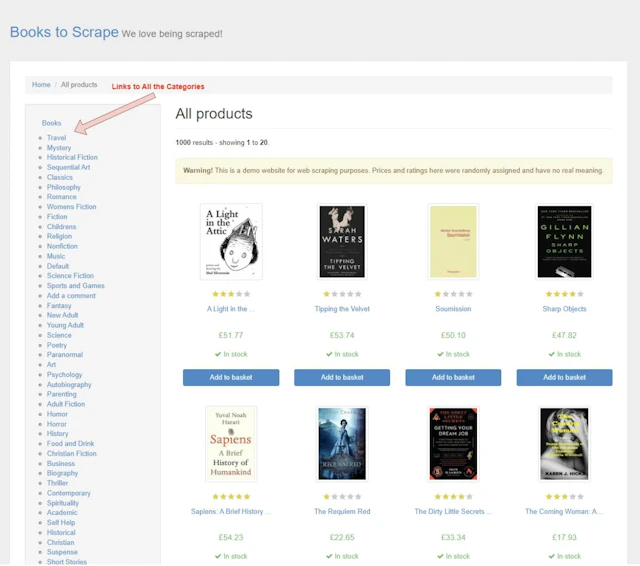Screen dimensions: 640x566
Task: Open The Coming Woman title link
Action: 564,511
